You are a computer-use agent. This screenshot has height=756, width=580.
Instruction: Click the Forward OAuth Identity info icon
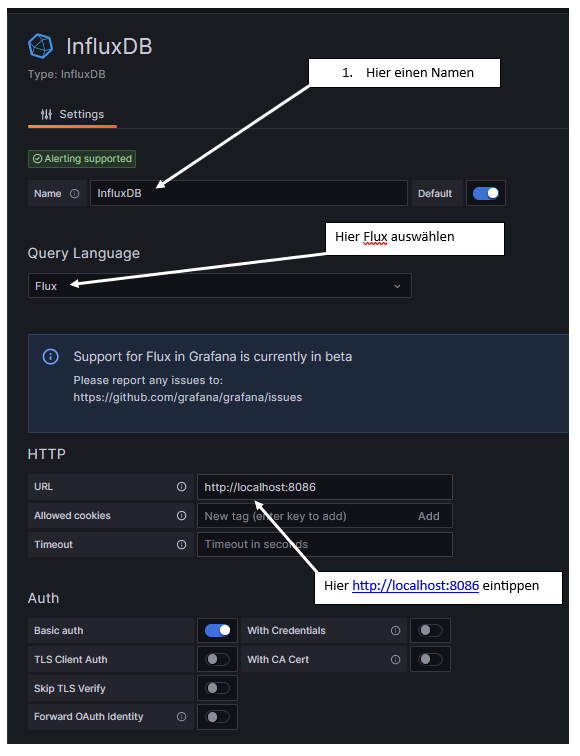pos(181,717)
